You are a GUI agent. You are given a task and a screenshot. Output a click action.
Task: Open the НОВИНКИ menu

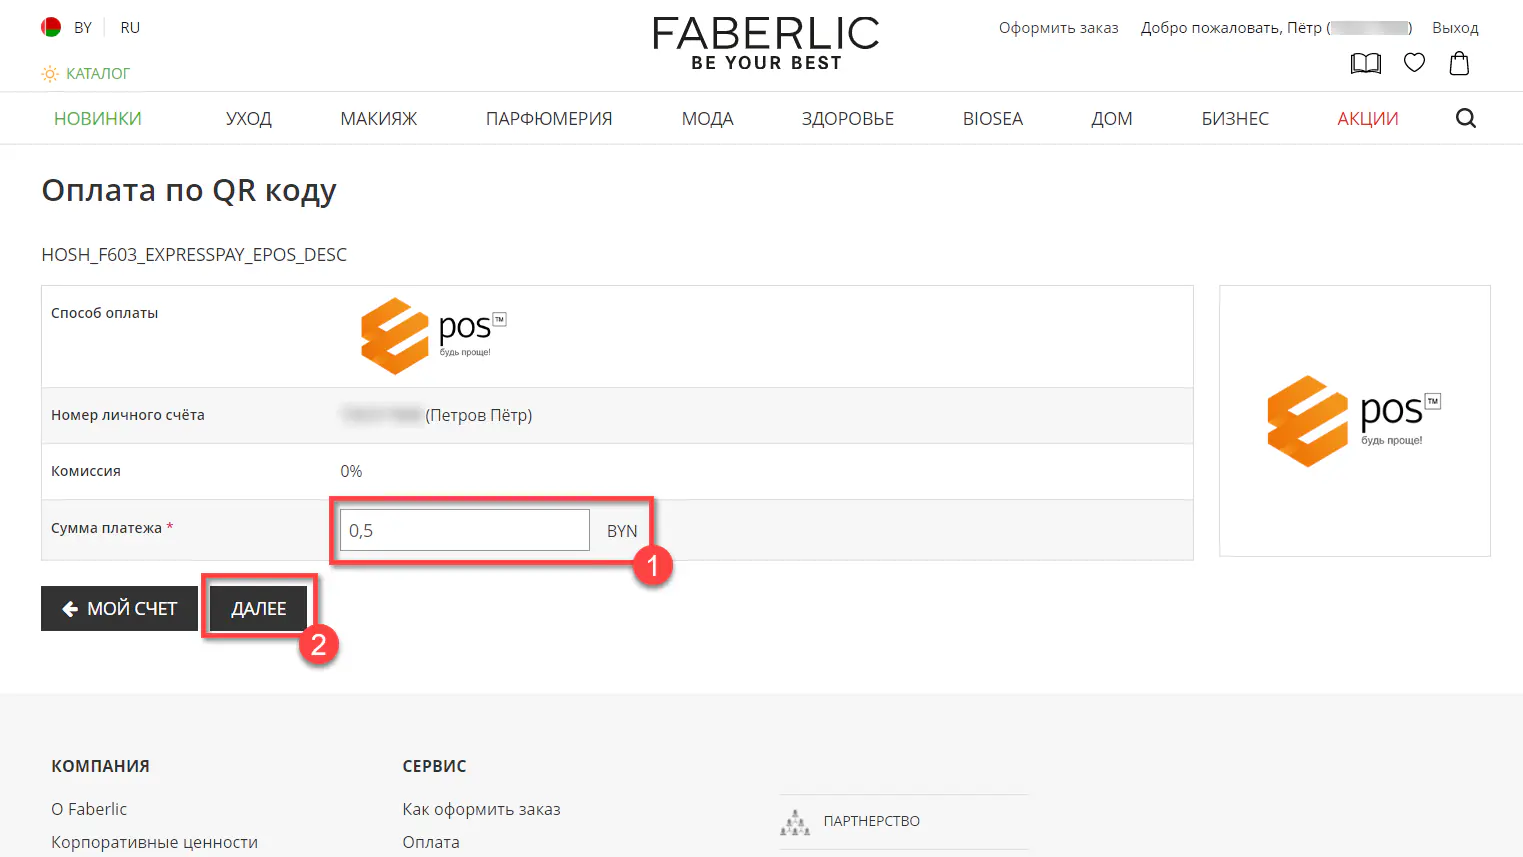pyautogui.click(x=98, y=119)
